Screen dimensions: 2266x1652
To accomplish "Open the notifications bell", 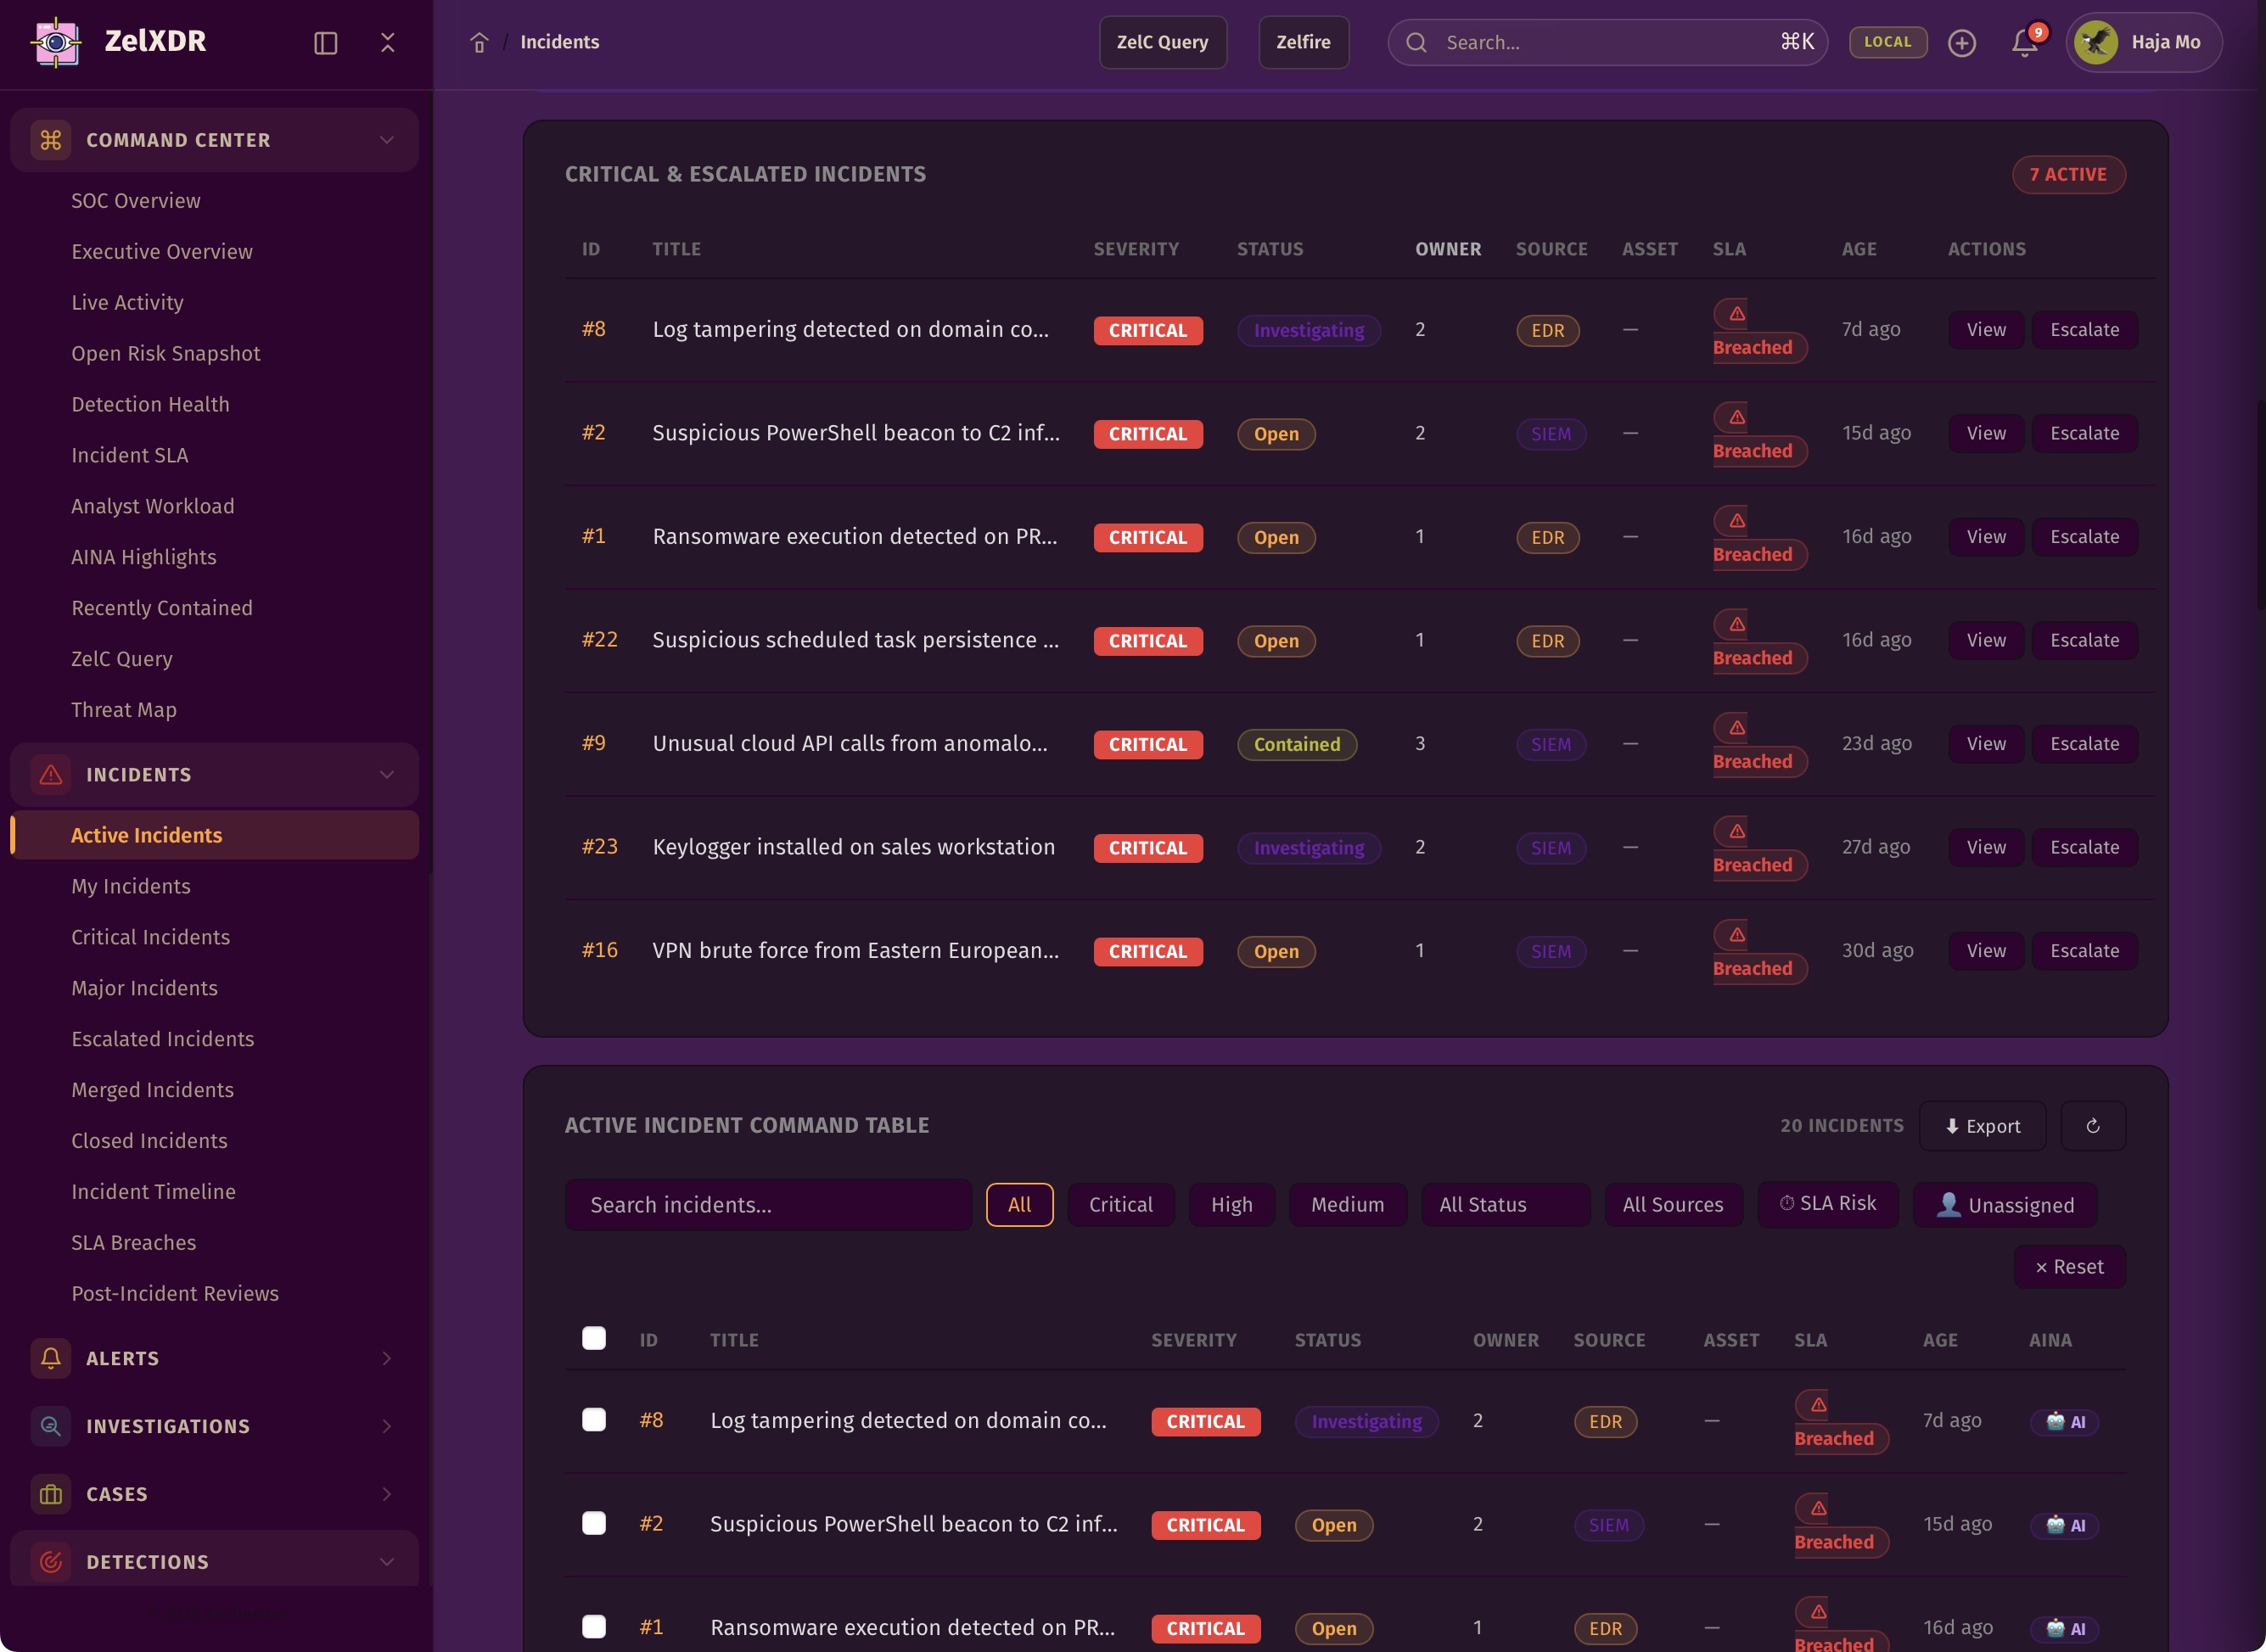I will (x=2024, y=43).
